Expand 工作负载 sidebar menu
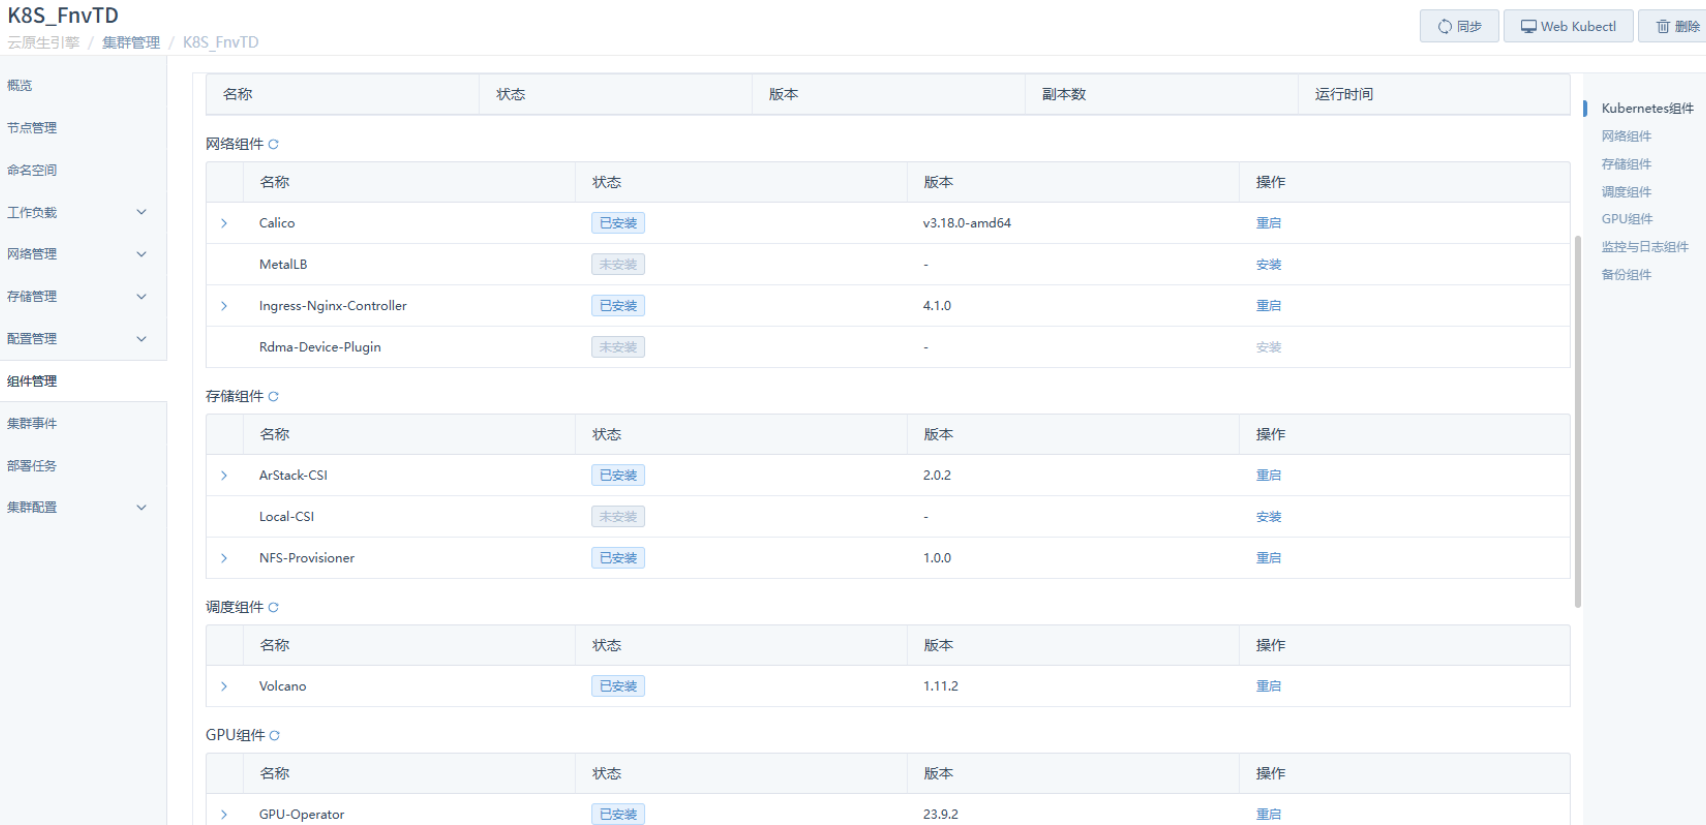This screenshot has height=825, width=1706. click(141, 212)
